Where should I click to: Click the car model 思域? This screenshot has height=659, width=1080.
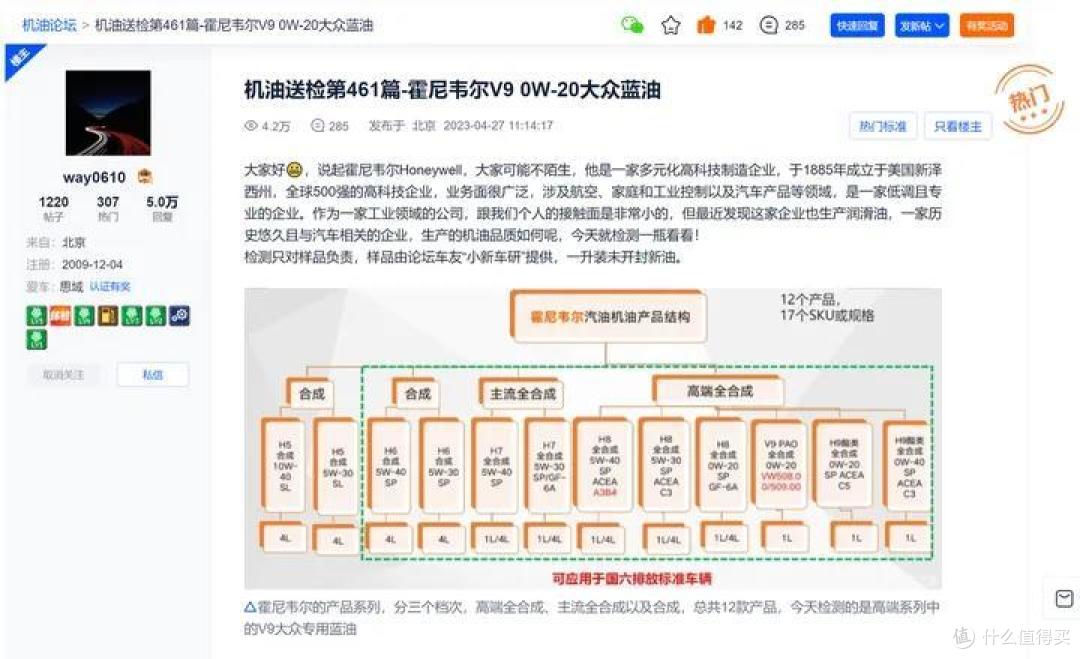[x=71, y=286]
